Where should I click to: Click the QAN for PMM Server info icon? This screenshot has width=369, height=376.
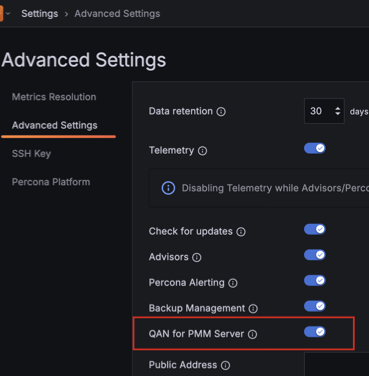point(253,334)
